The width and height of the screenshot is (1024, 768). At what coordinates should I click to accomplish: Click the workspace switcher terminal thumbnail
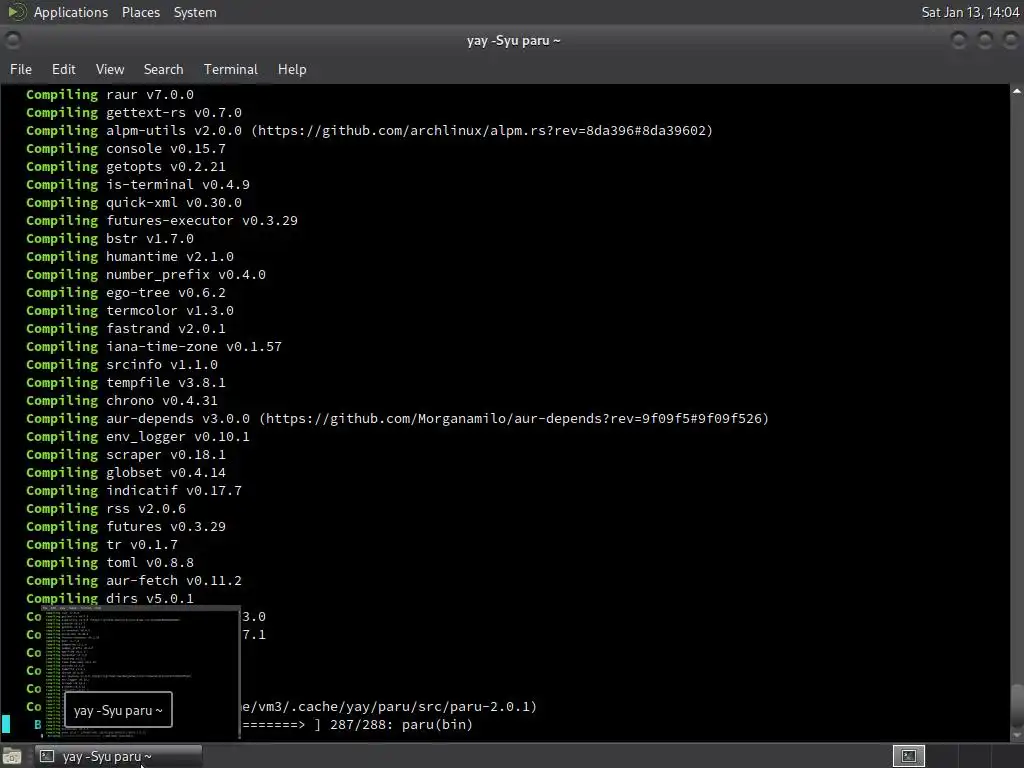click(908, 756)
